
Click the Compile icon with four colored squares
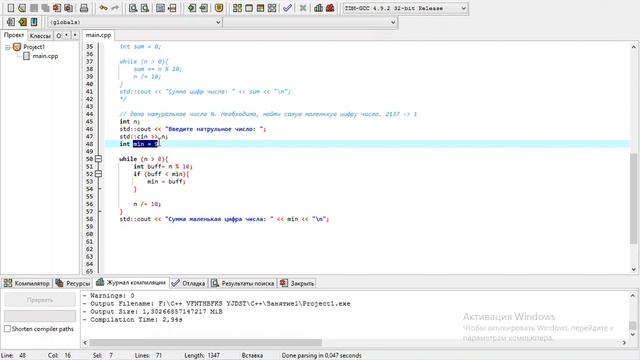[x=237, y=8]
